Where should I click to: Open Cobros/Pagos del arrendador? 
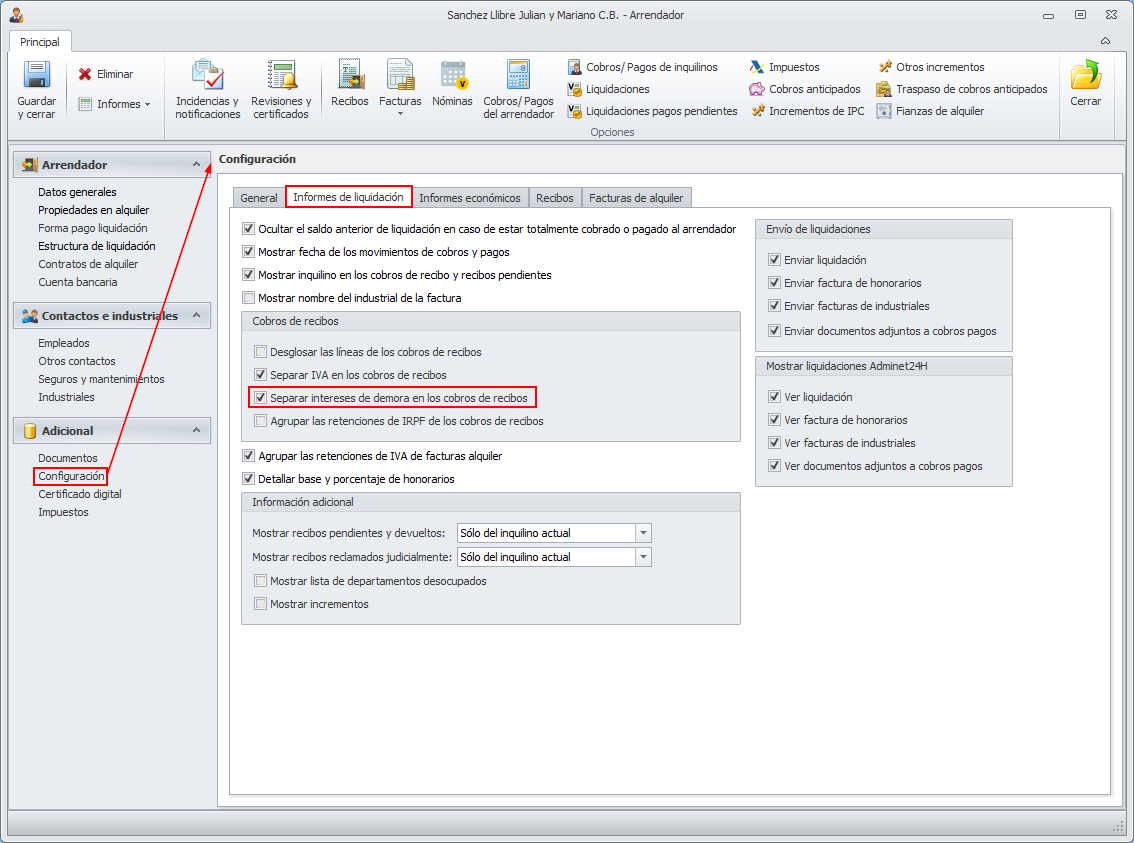(519, 90)
